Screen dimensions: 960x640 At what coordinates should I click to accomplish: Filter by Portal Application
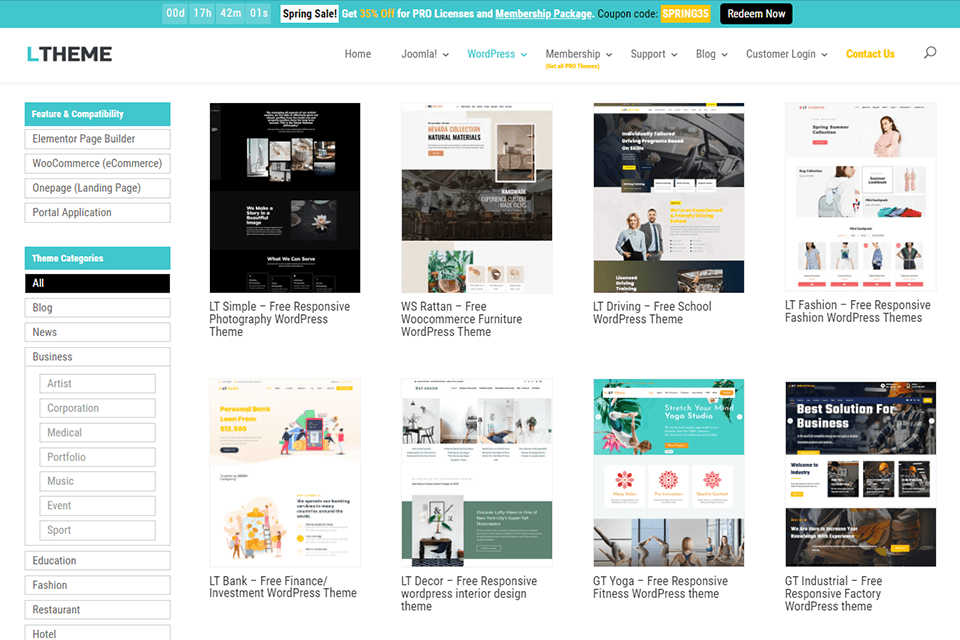(97, 213)
